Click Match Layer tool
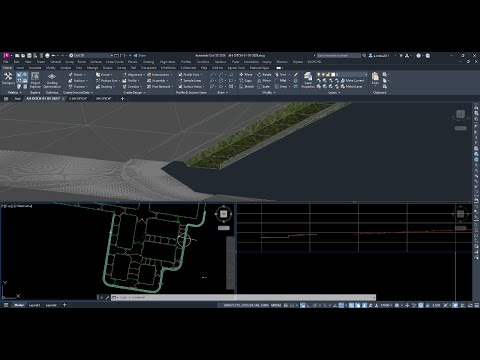This screenshot has width=480, height=360. pyautogui.click(x=352, y=86)
